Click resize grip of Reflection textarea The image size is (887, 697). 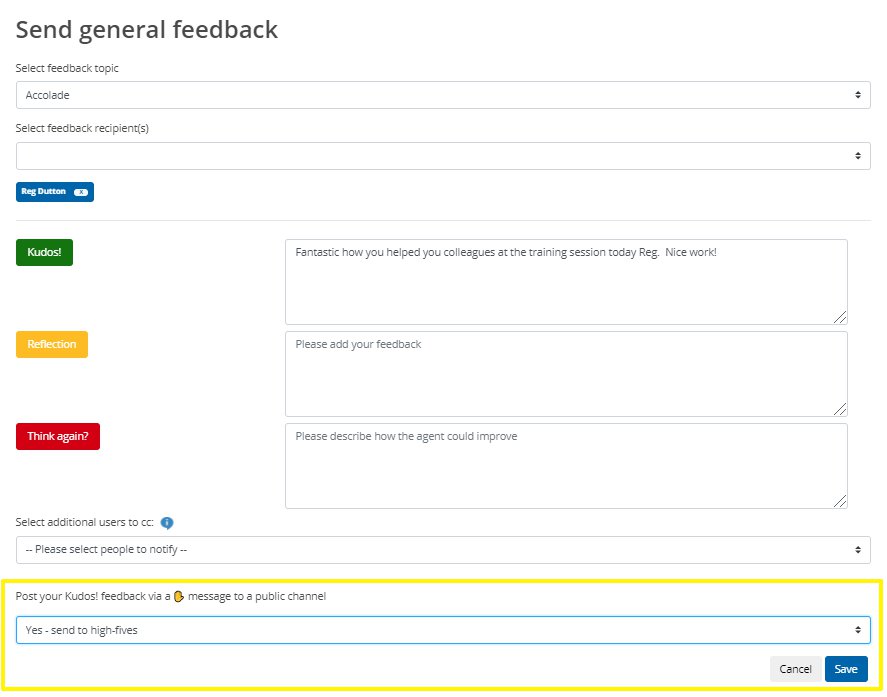click(x=840, y=410)
